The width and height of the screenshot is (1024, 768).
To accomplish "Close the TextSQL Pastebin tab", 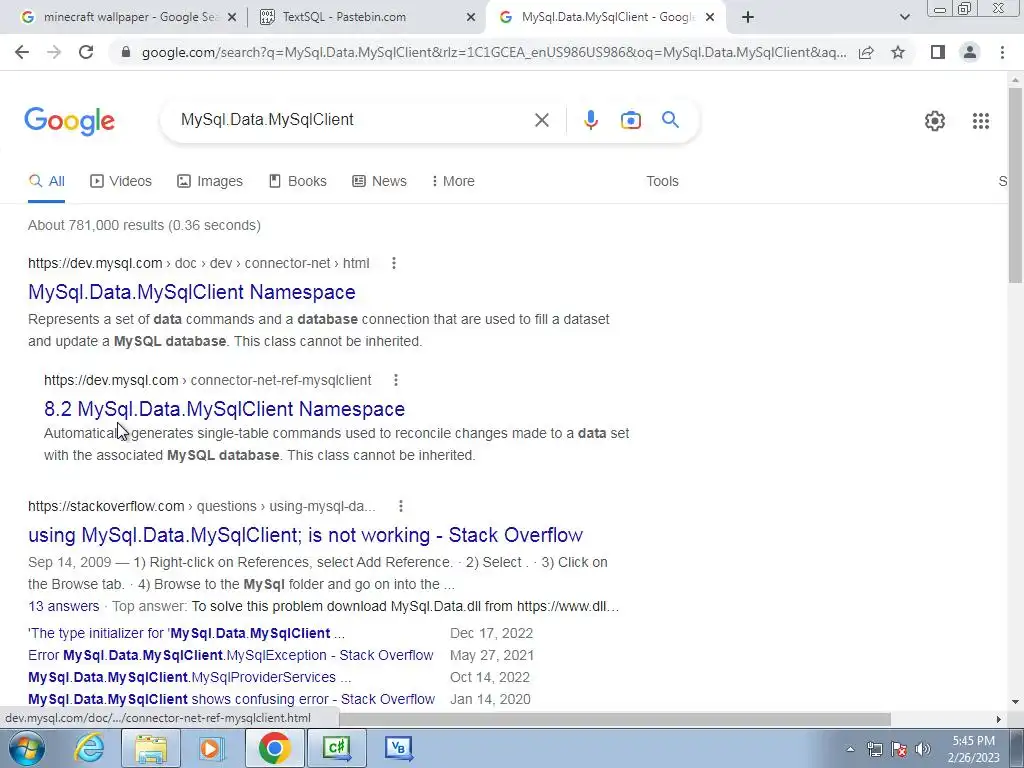I will click(x=471, y=18).
